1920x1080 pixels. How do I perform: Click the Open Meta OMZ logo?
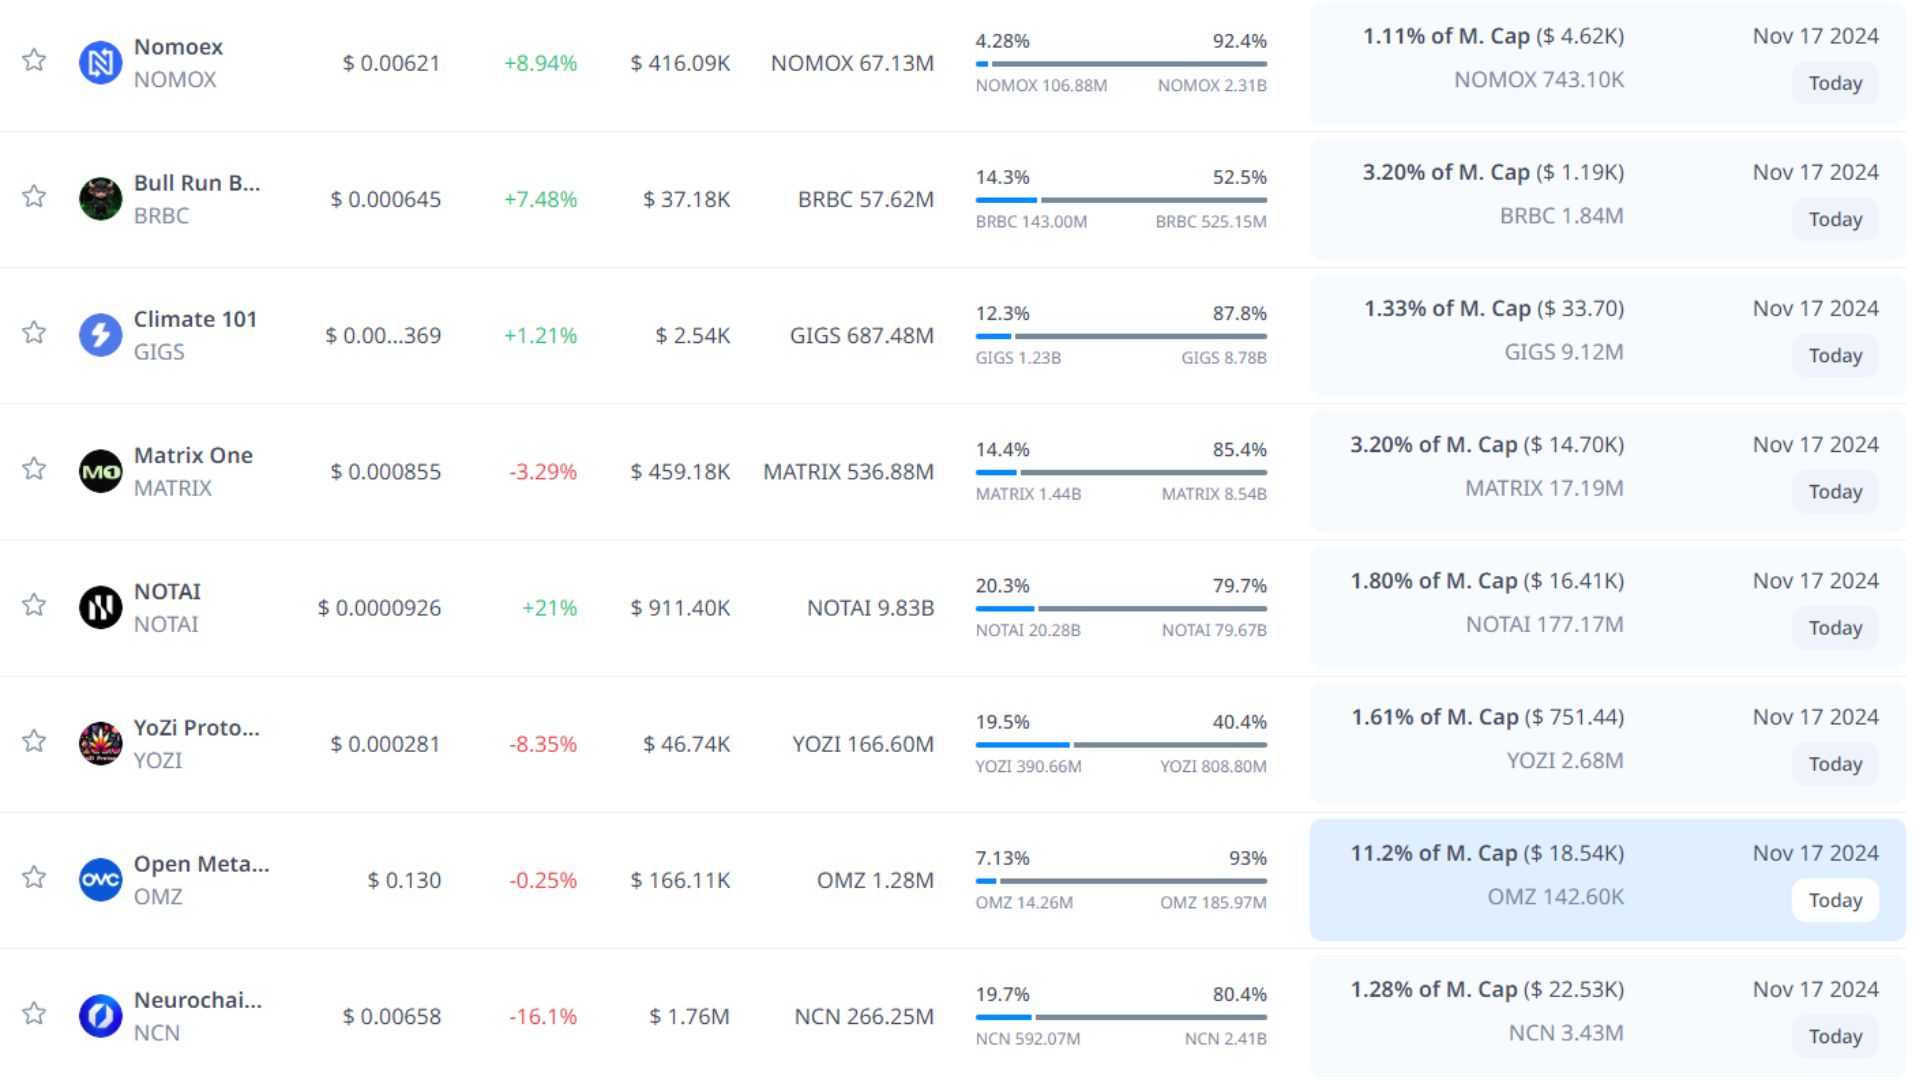click(100, 880)
